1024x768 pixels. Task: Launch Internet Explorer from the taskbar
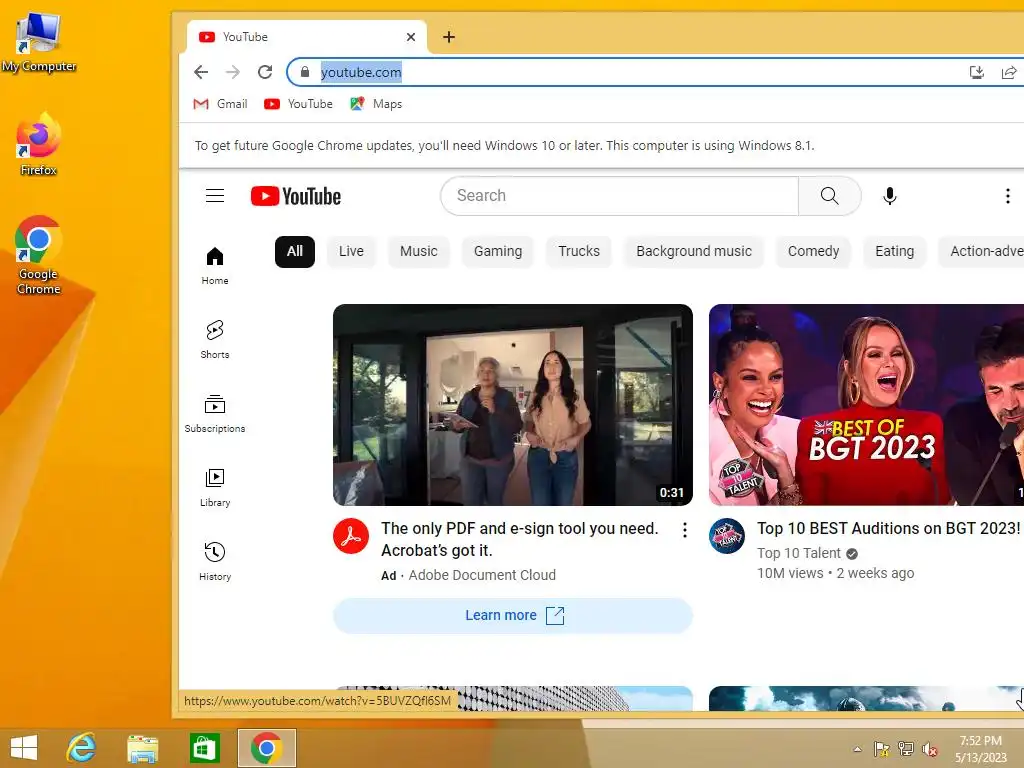click(82, 748)
